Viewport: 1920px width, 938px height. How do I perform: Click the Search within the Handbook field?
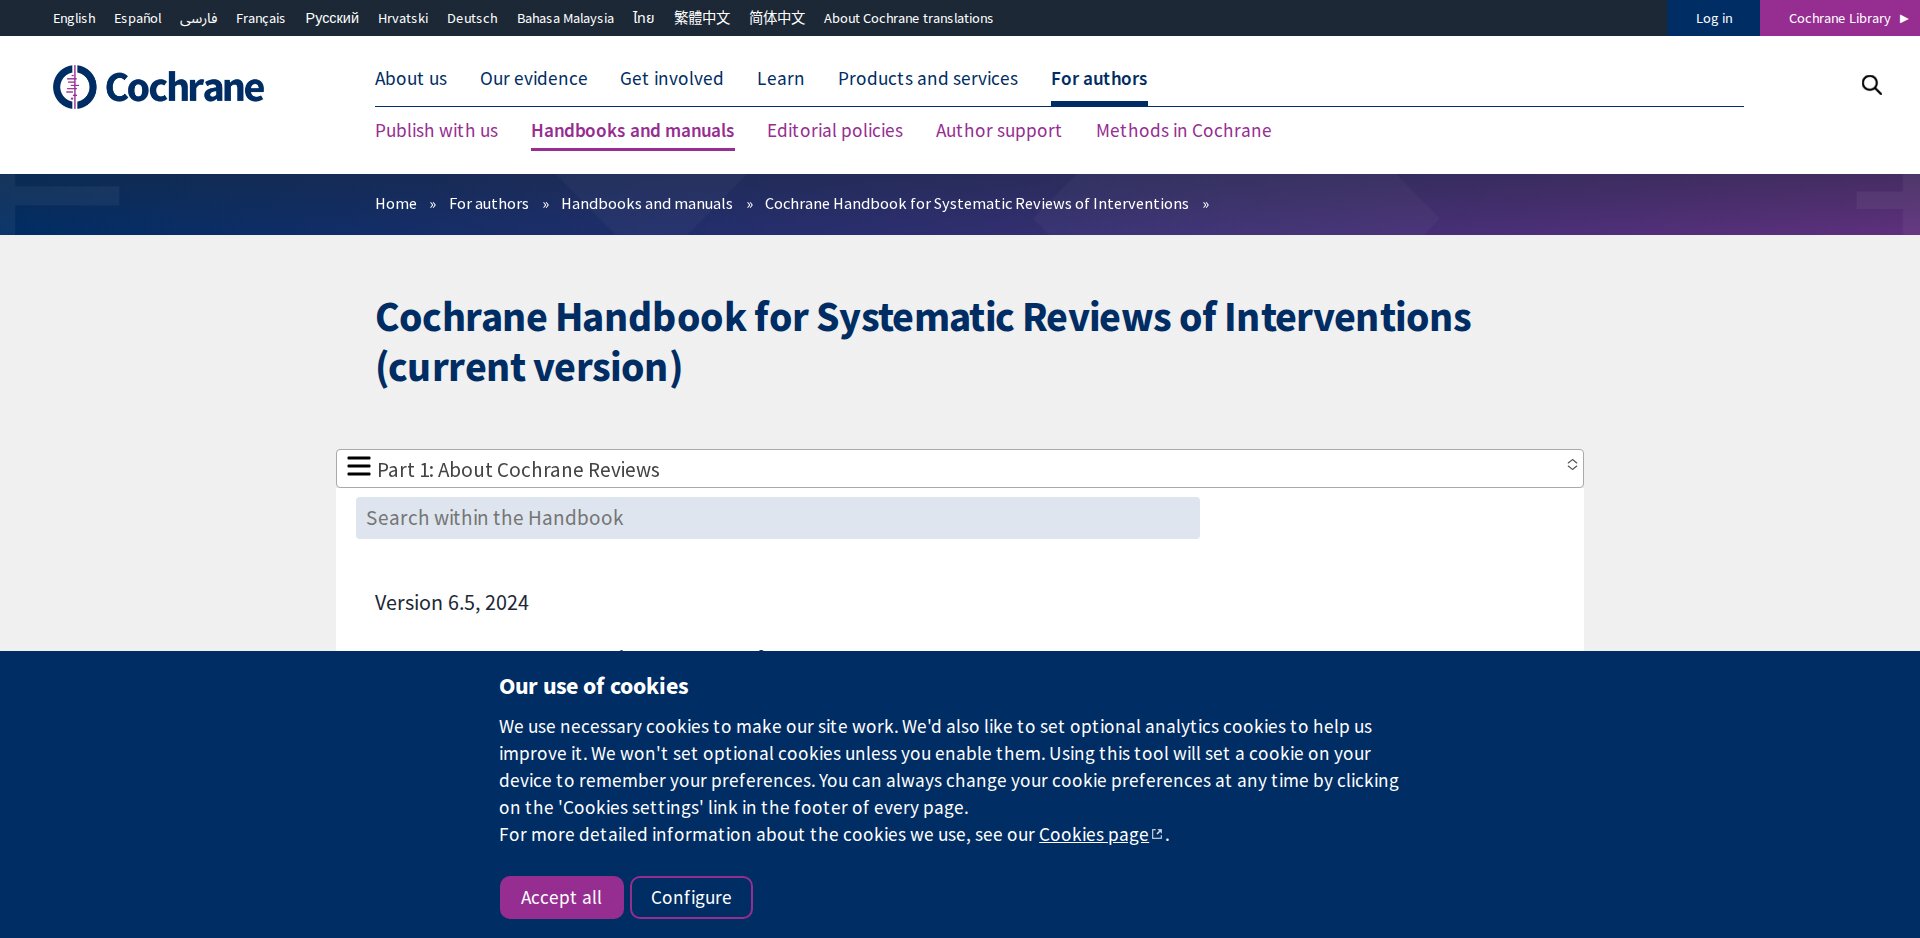coord(777,518)
